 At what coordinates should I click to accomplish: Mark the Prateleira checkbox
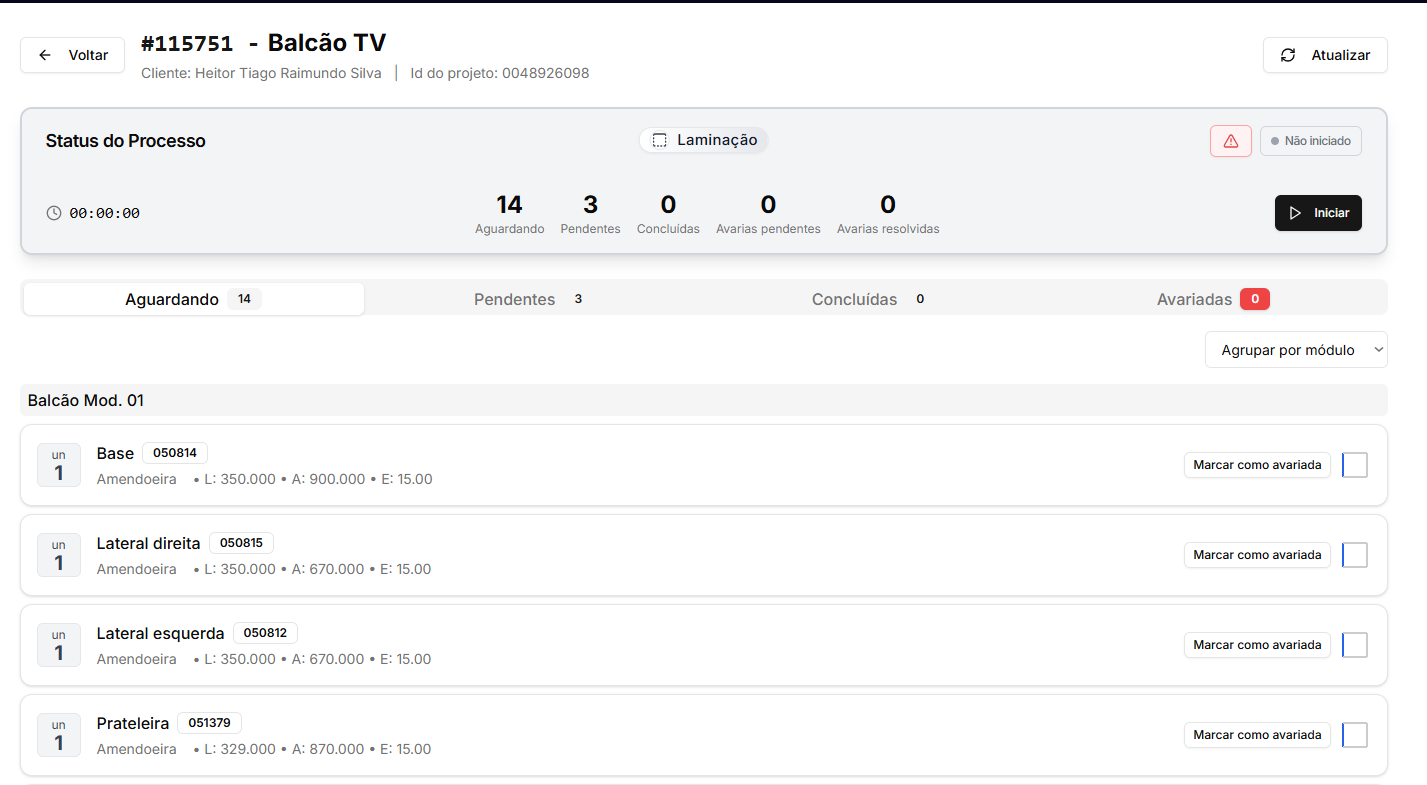[x=1355, y=735]
